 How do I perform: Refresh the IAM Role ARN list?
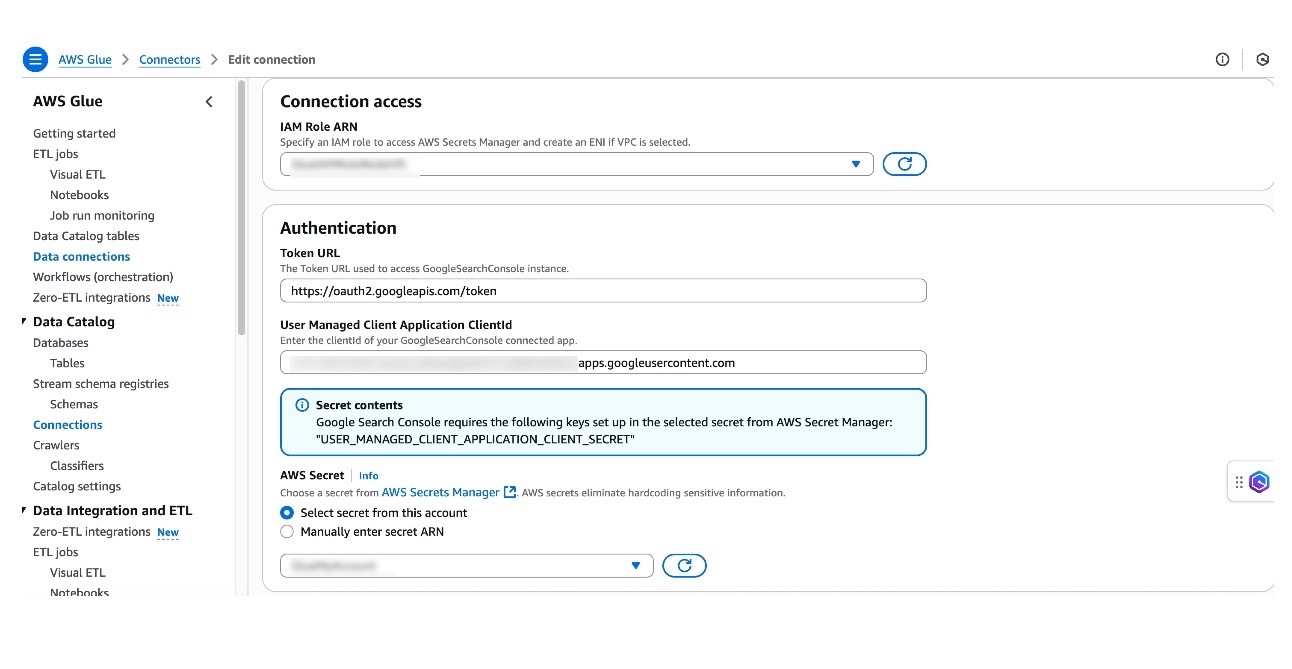click(904, 164)
